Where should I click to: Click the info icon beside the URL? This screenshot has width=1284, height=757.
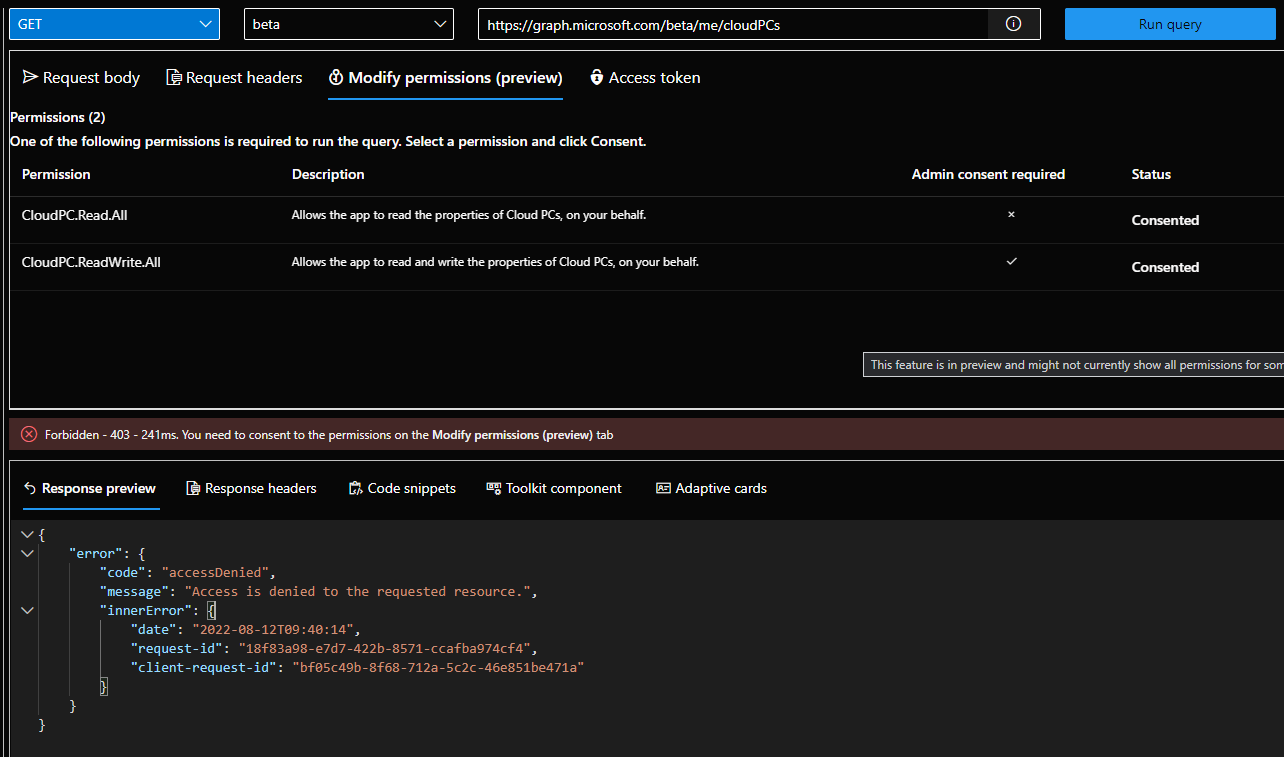[x=1014, y=24]
